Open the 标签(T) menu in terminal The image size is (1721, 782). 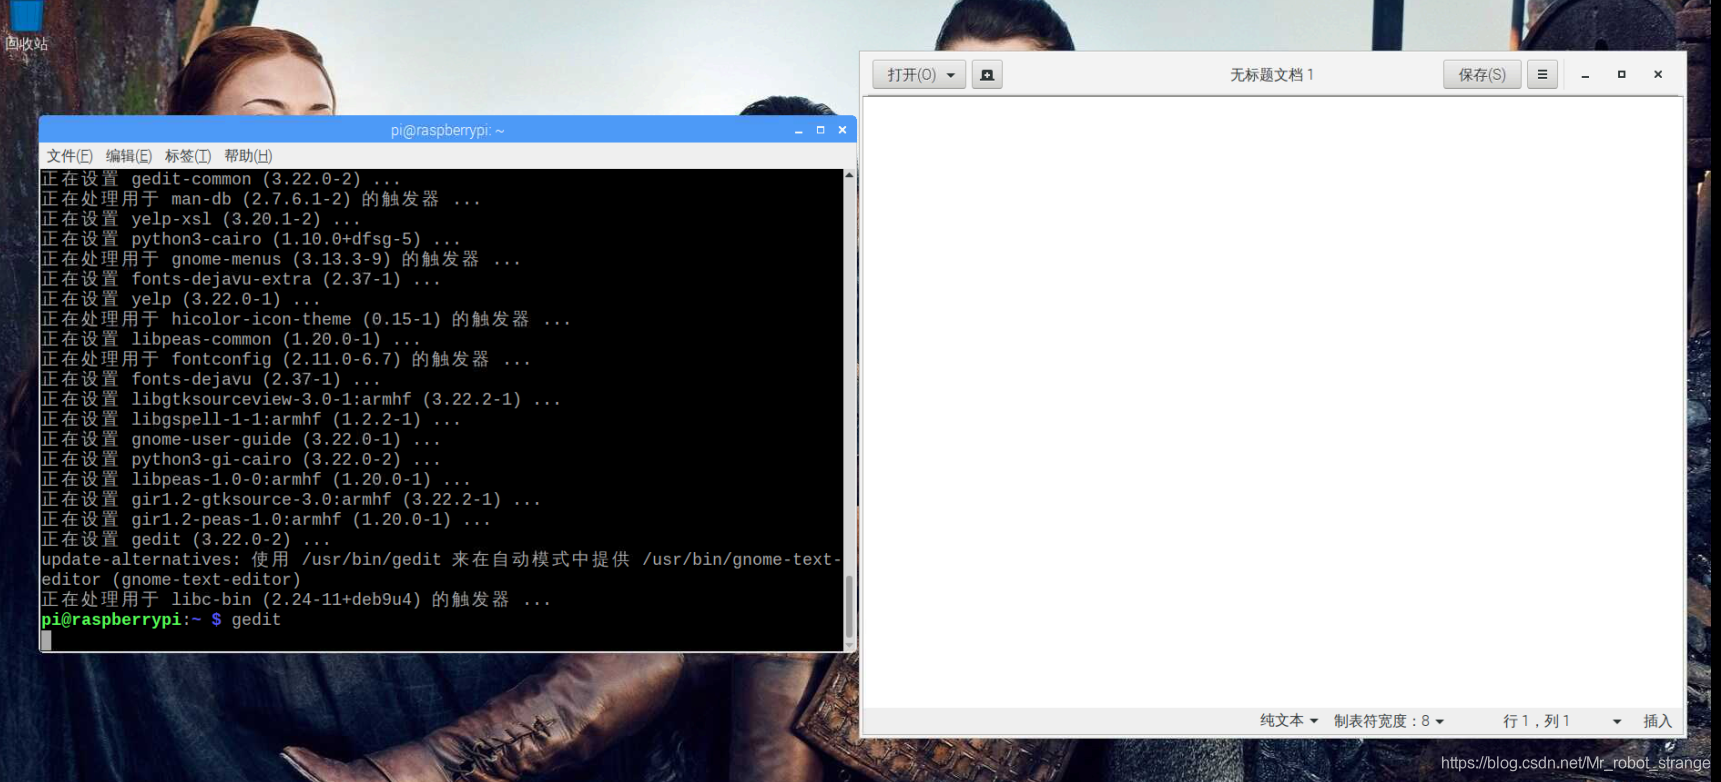(x=188, y=156)
